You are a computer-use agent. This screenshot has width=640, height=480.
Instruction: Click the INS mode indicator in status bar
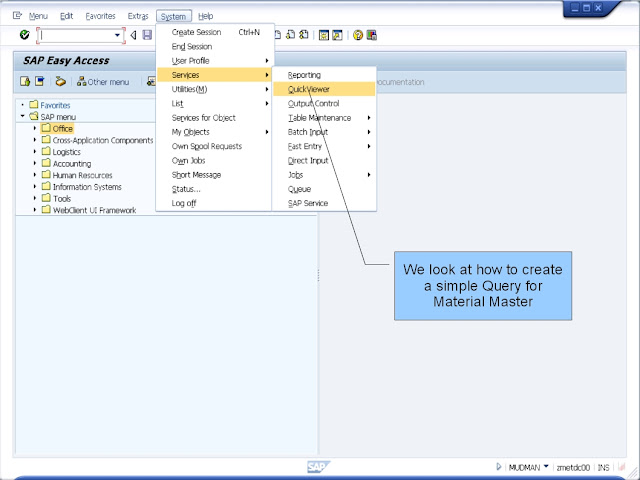pos(603,467)
